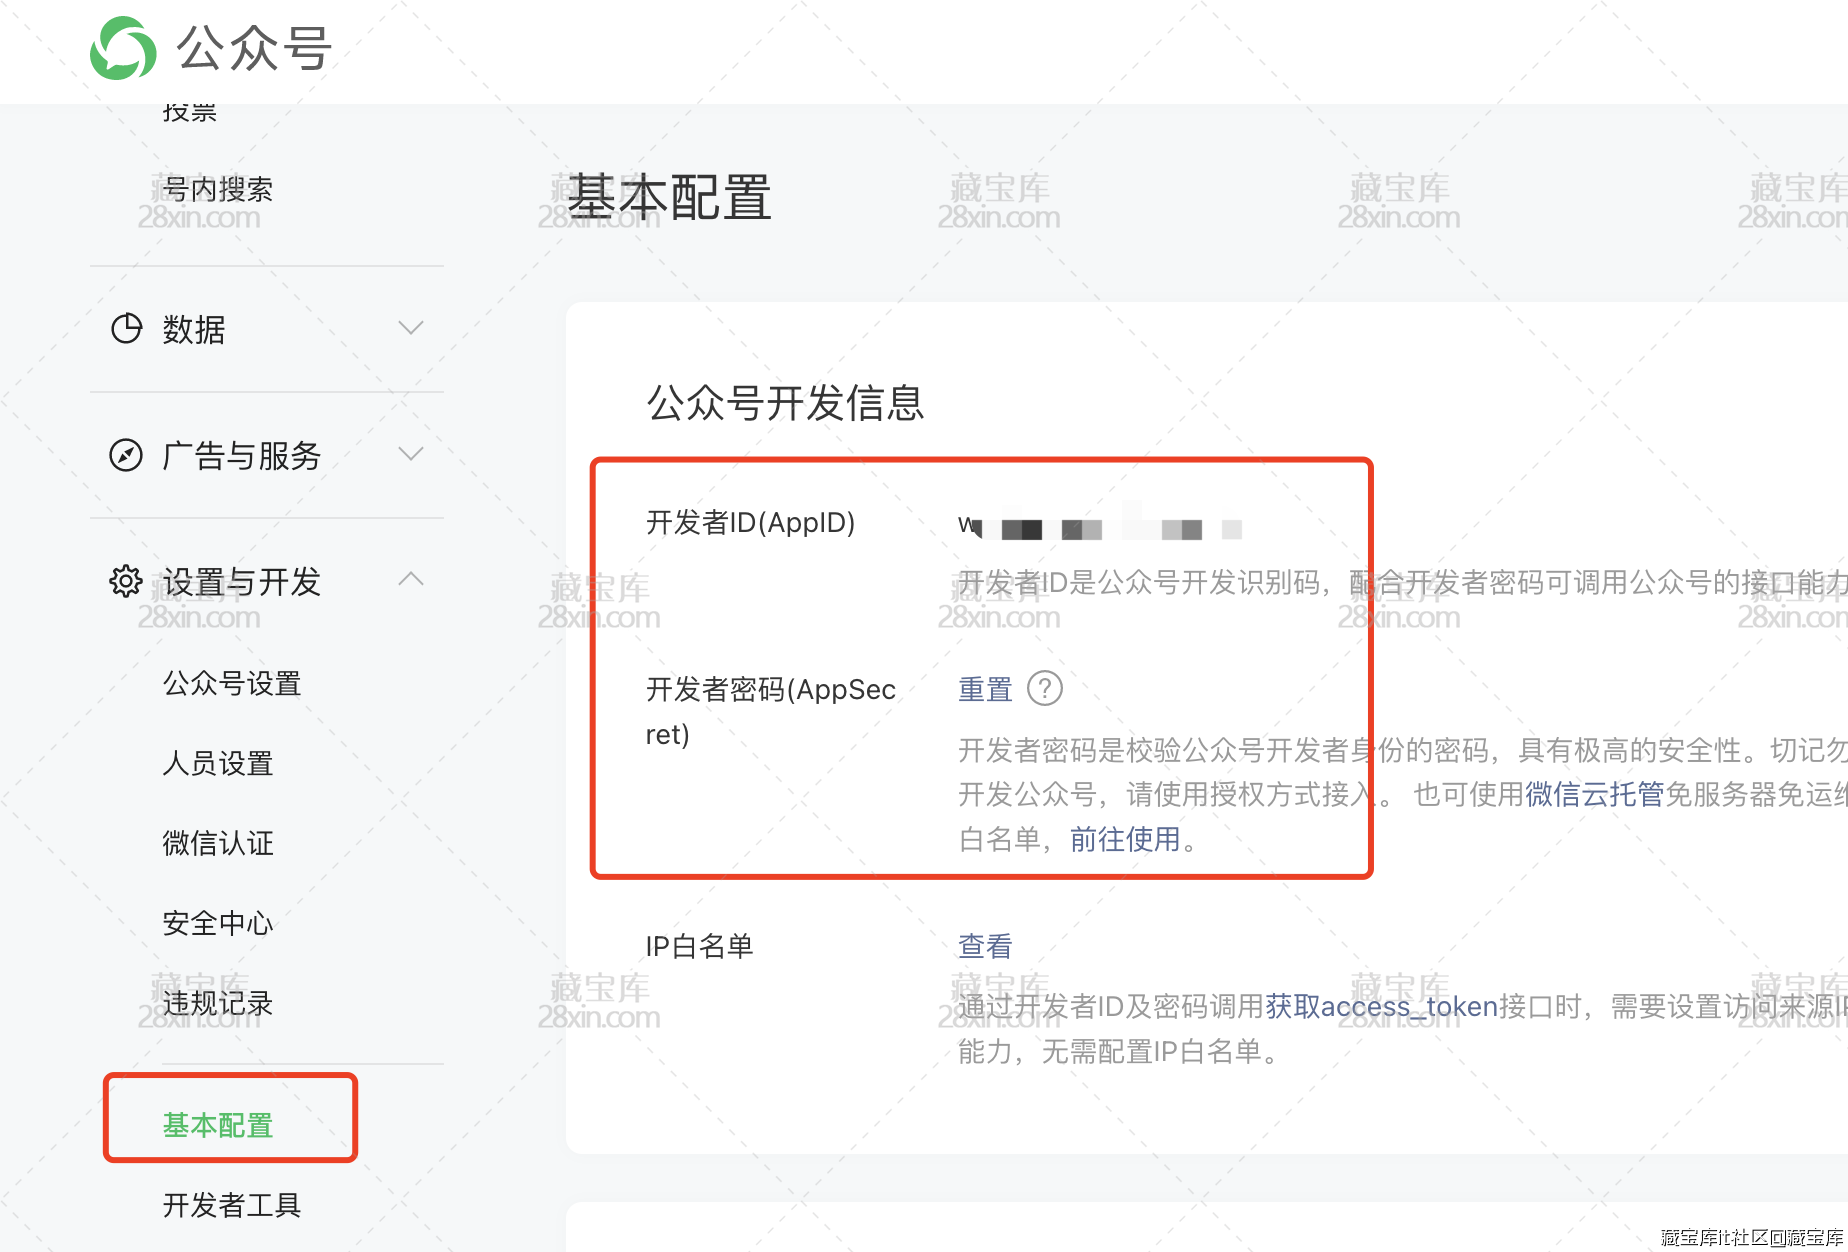Click the pie chart icon beside 数据
The height and width of the screenshot is (1252, 1848).
pyautogui.click(x=126, y=329)
